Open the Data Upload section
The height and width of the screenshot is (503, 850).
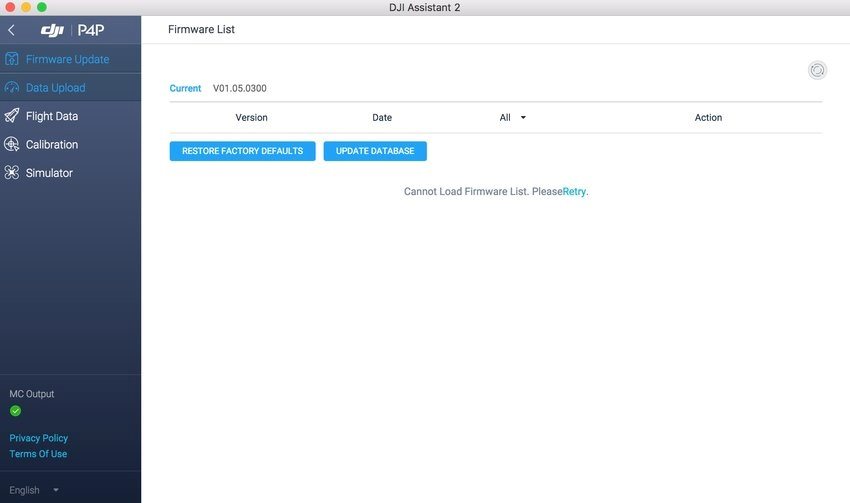click(x=70, y=87)
